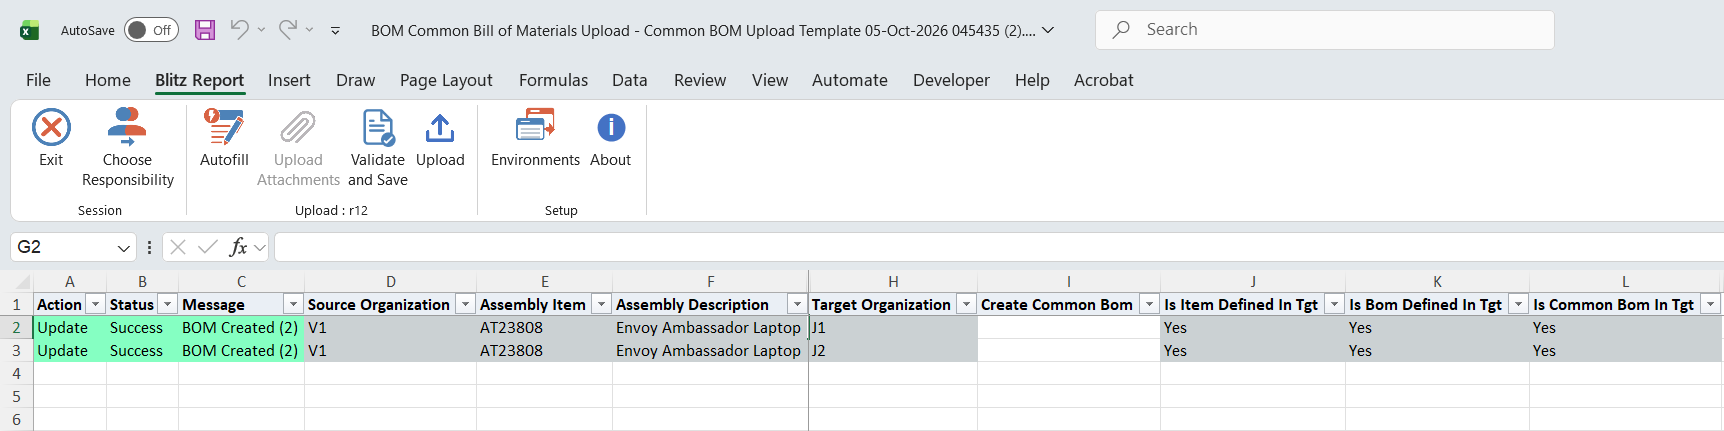Run the Autofill tool
The image size is (1724, 431).
[x=224, y=137]
